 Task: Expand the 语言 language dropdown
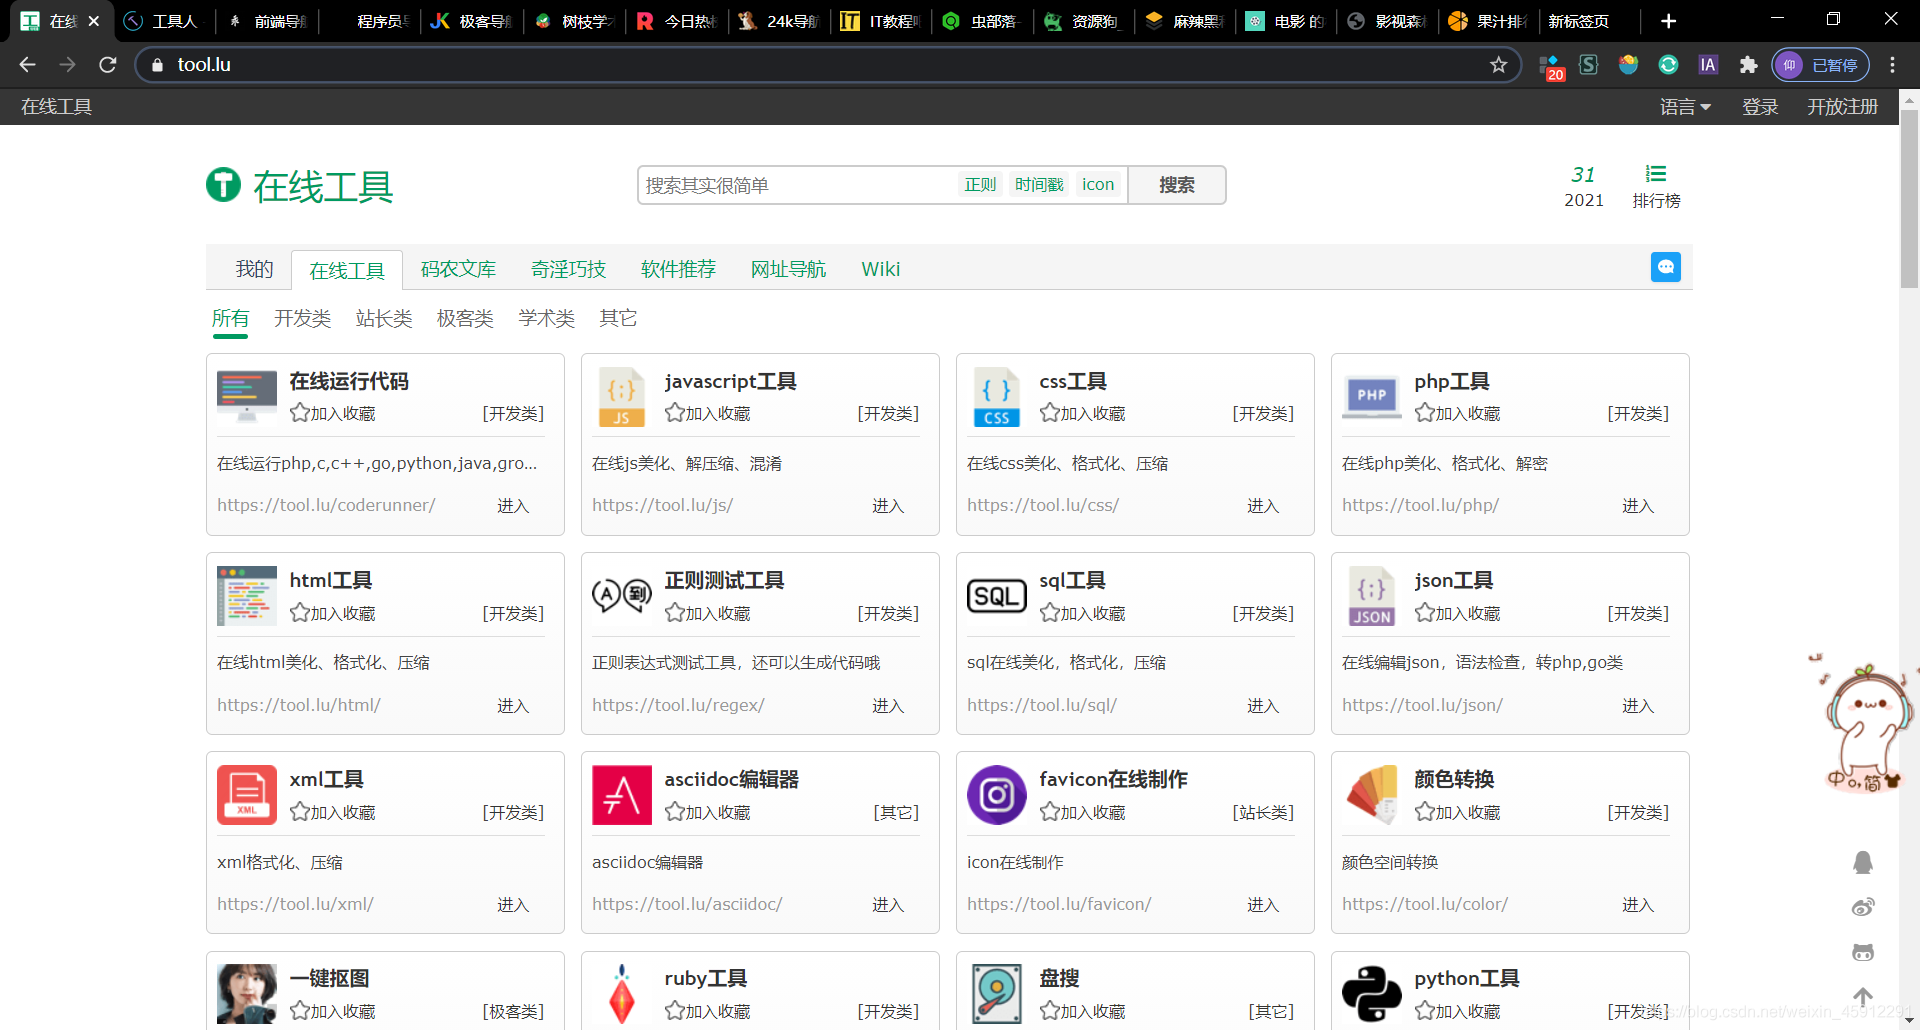[x=1685, y=107]
